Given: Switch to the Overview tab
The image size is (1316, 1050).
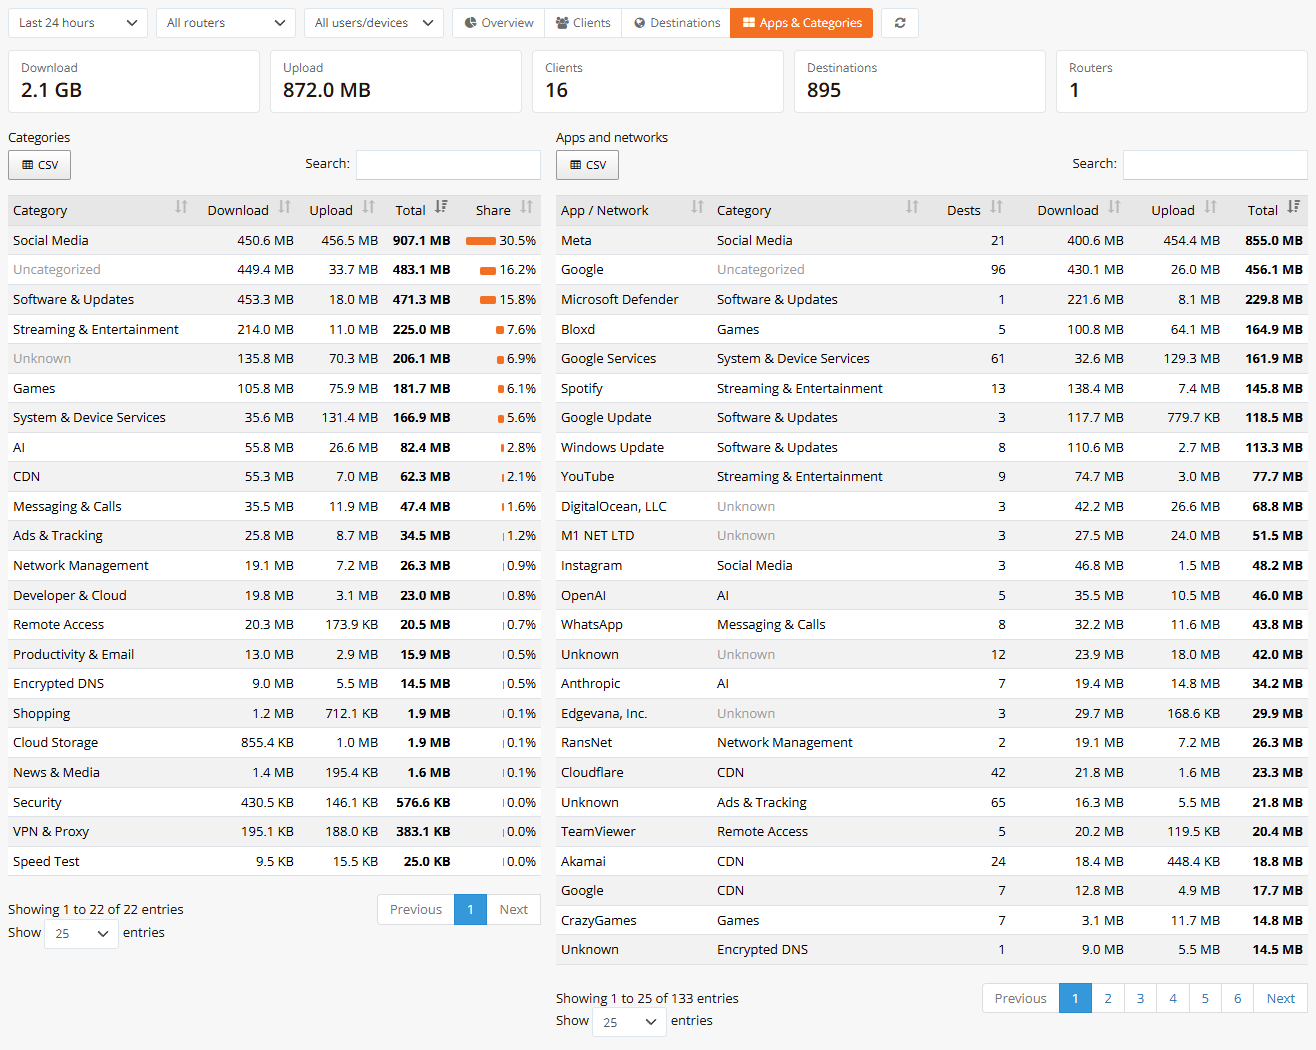Looking at the screenshot, I should (499, 23).
